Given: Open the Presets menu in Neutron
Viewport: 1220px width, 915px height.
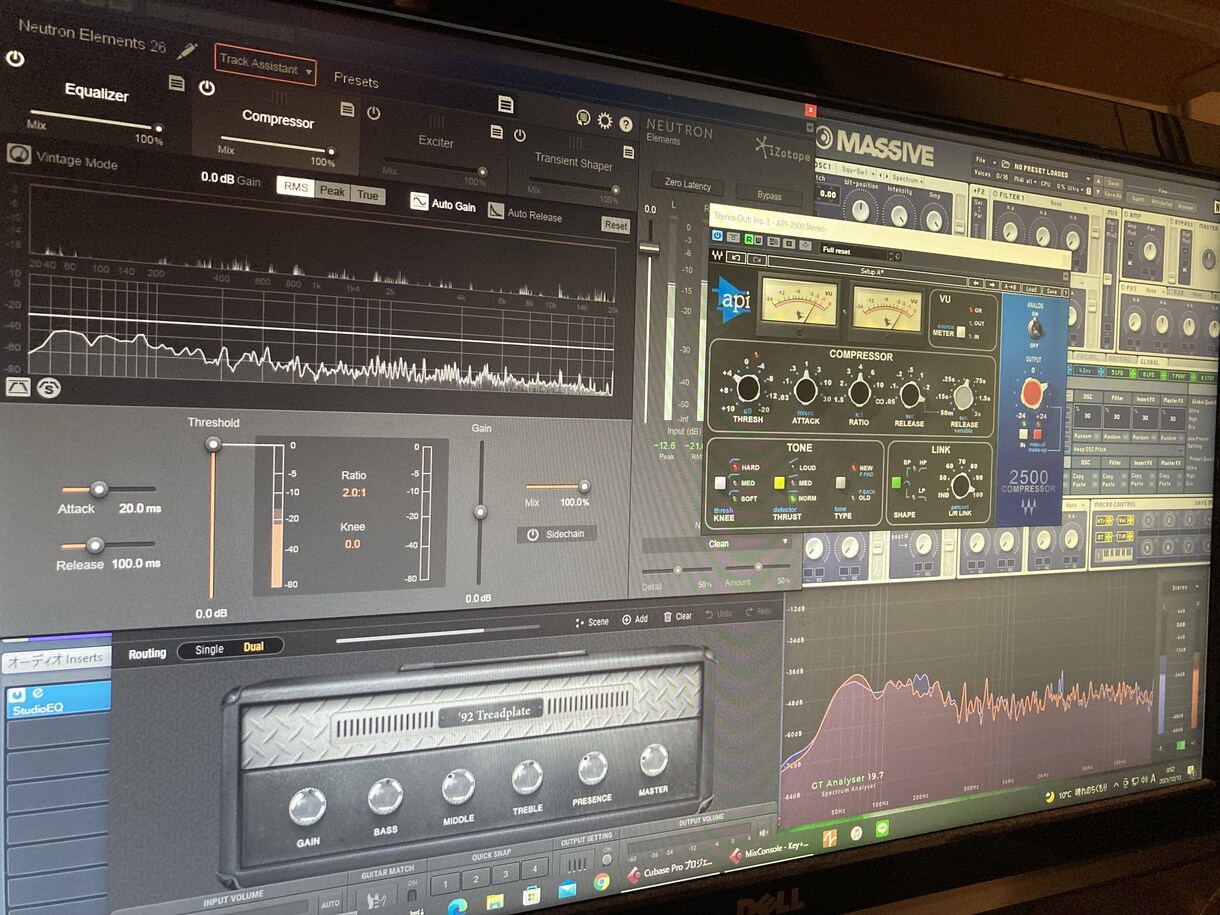Looking at the screenshot, I should pos(356,81).
